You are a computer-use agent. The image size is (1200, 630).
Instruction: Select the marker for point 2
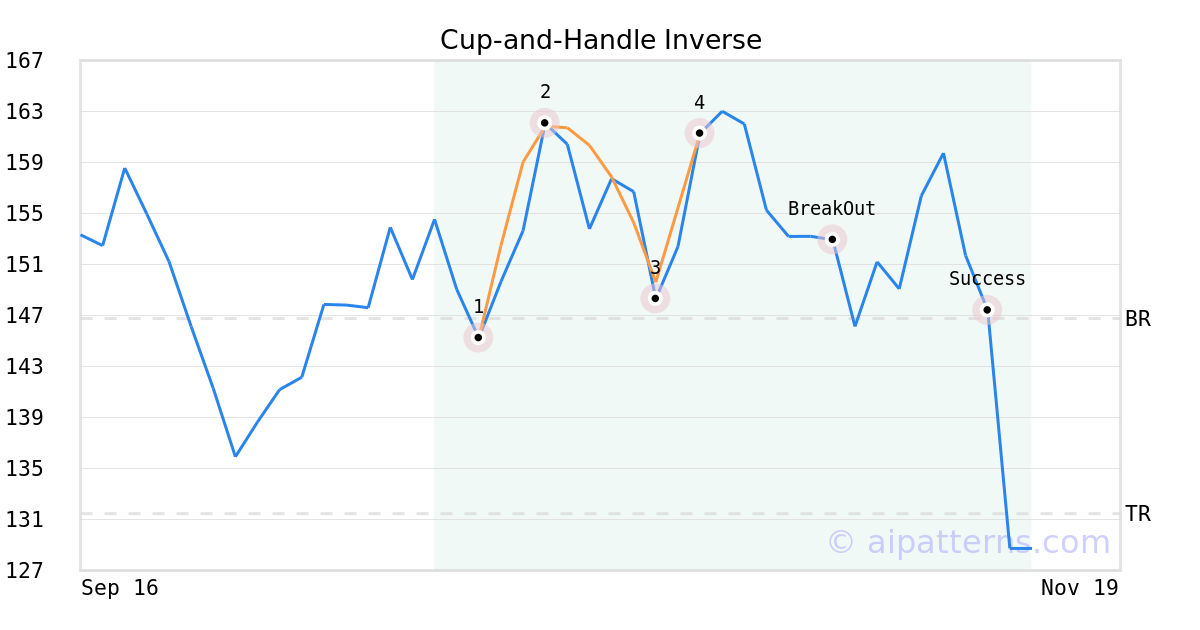(x=544, y=123)
